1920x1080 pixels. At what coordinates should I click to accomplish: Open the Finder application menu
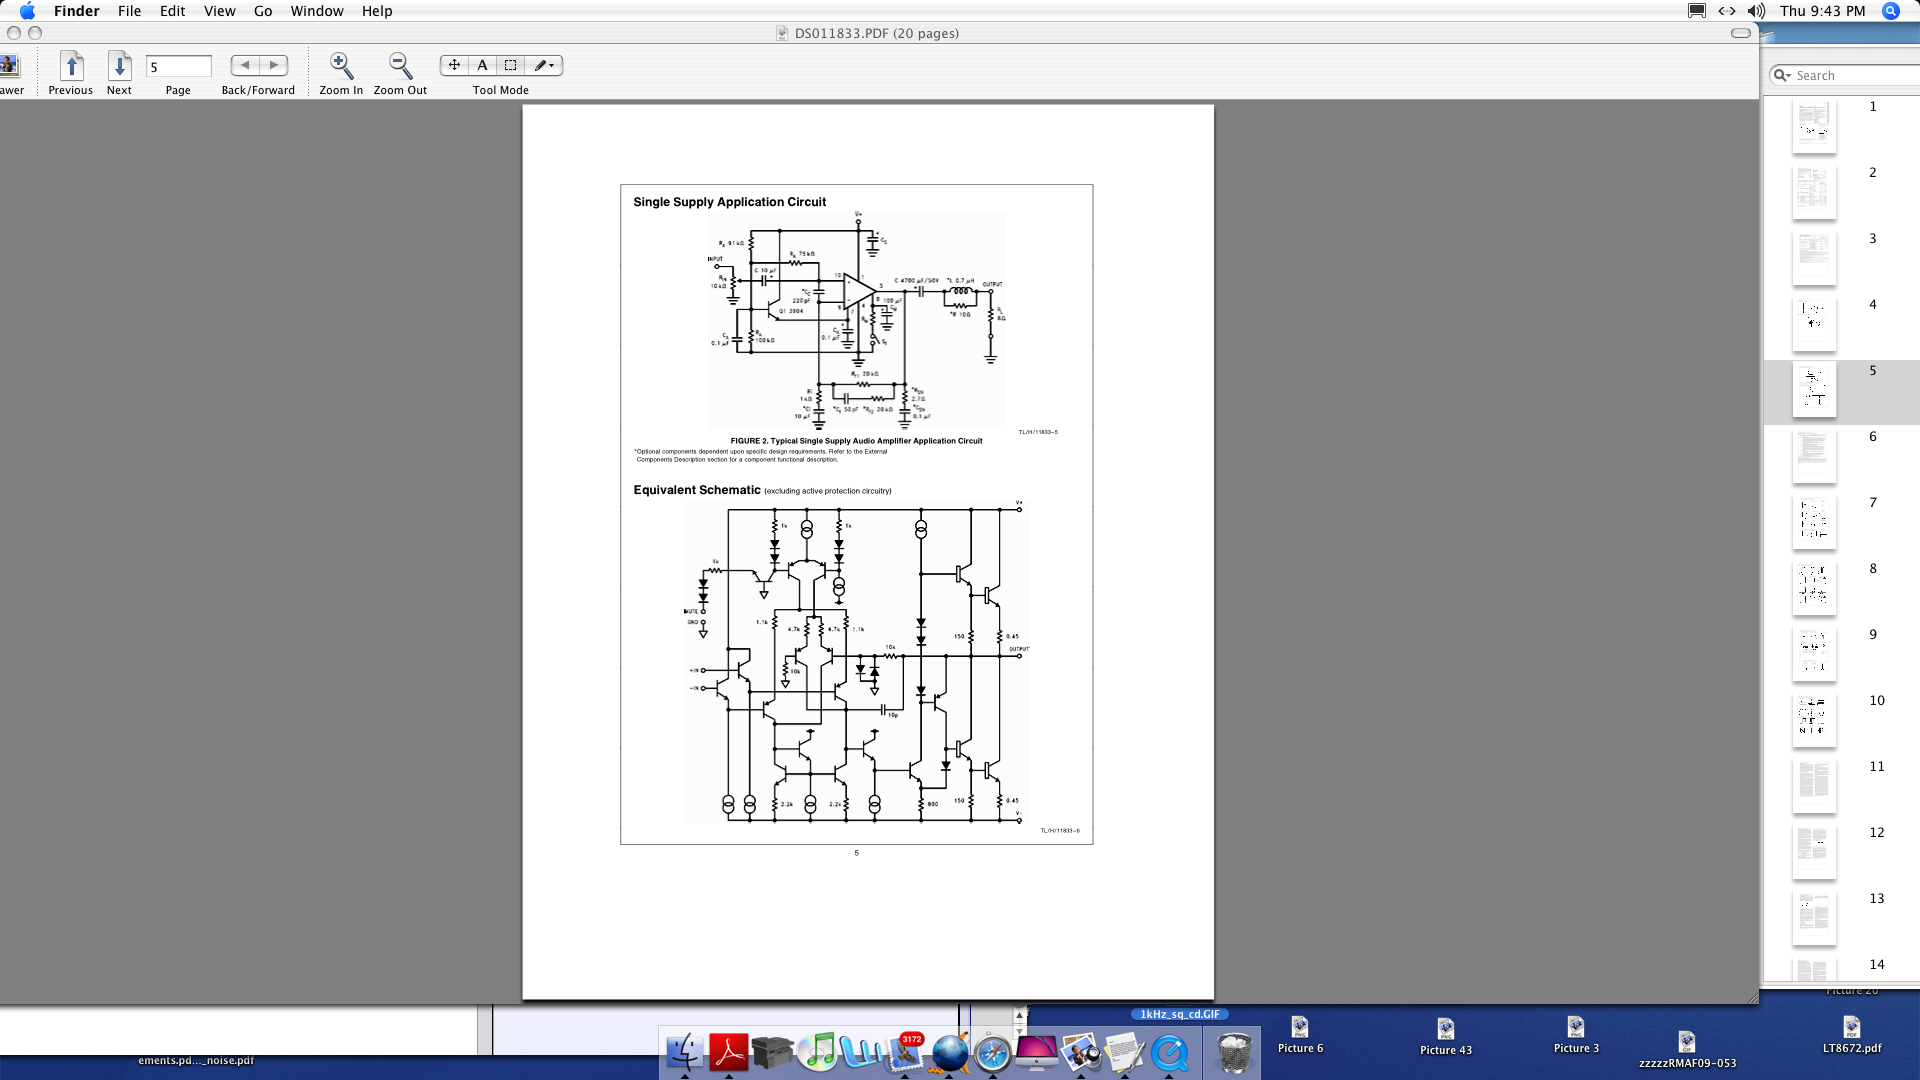tap(76, 11)
